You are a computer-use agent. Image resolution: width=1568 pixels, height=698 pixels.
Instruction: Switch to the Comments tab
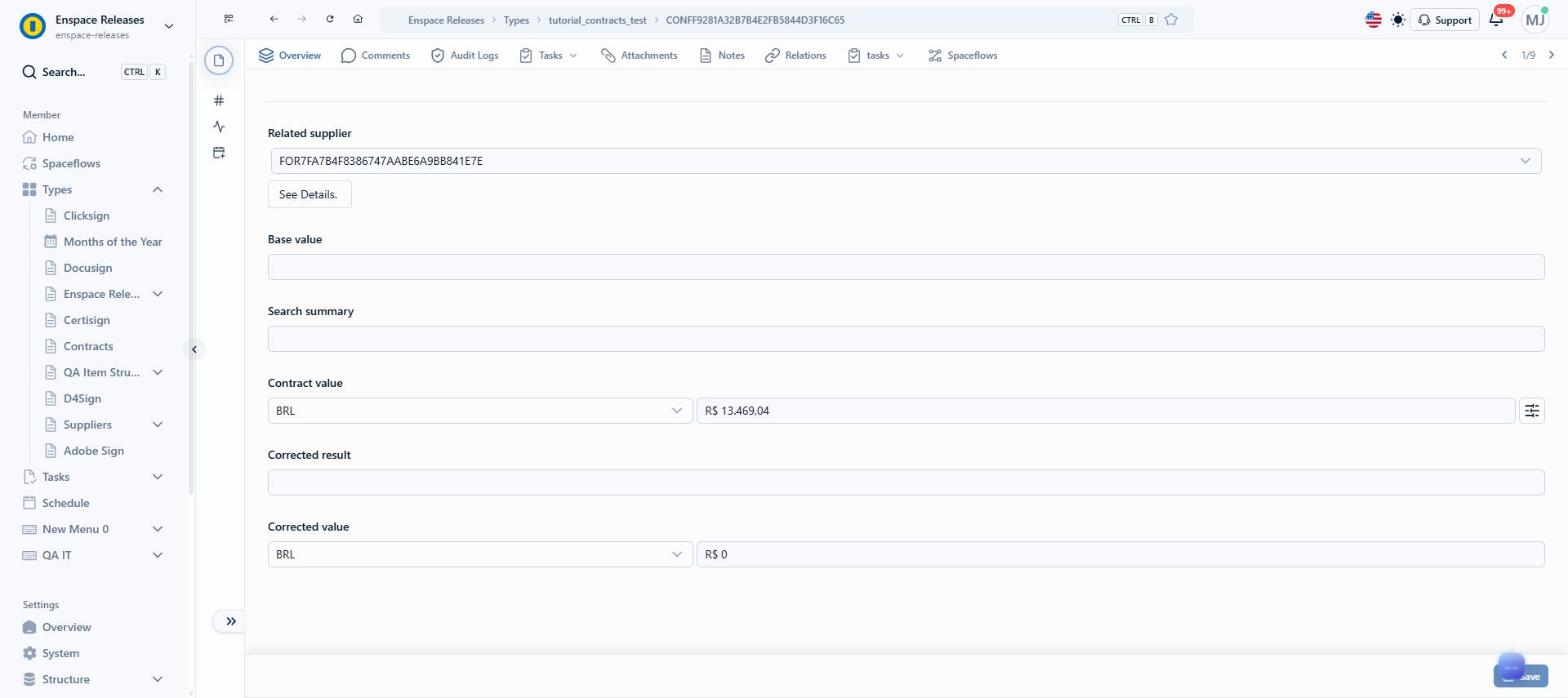click(375, 55)
